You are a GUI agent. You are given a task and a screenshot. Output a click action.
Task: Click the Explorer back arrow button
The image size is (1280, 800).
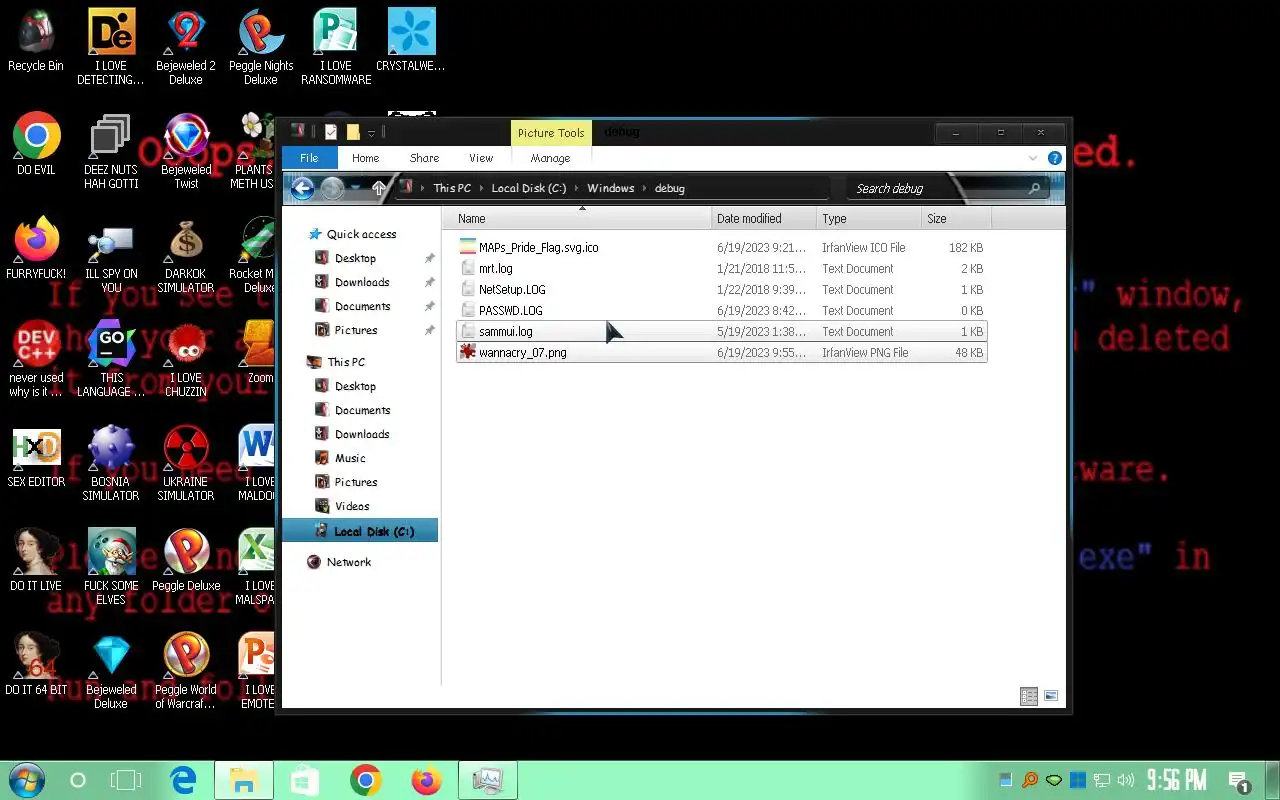[302, 188]
